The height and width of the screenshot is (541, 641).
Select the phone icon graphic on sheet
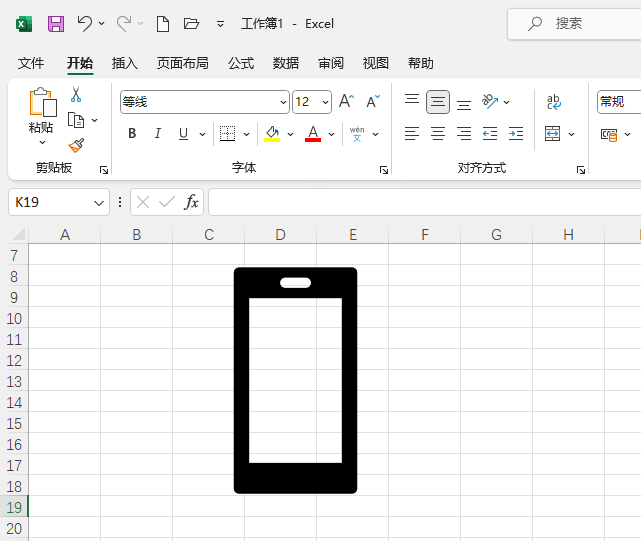[295, 380]
